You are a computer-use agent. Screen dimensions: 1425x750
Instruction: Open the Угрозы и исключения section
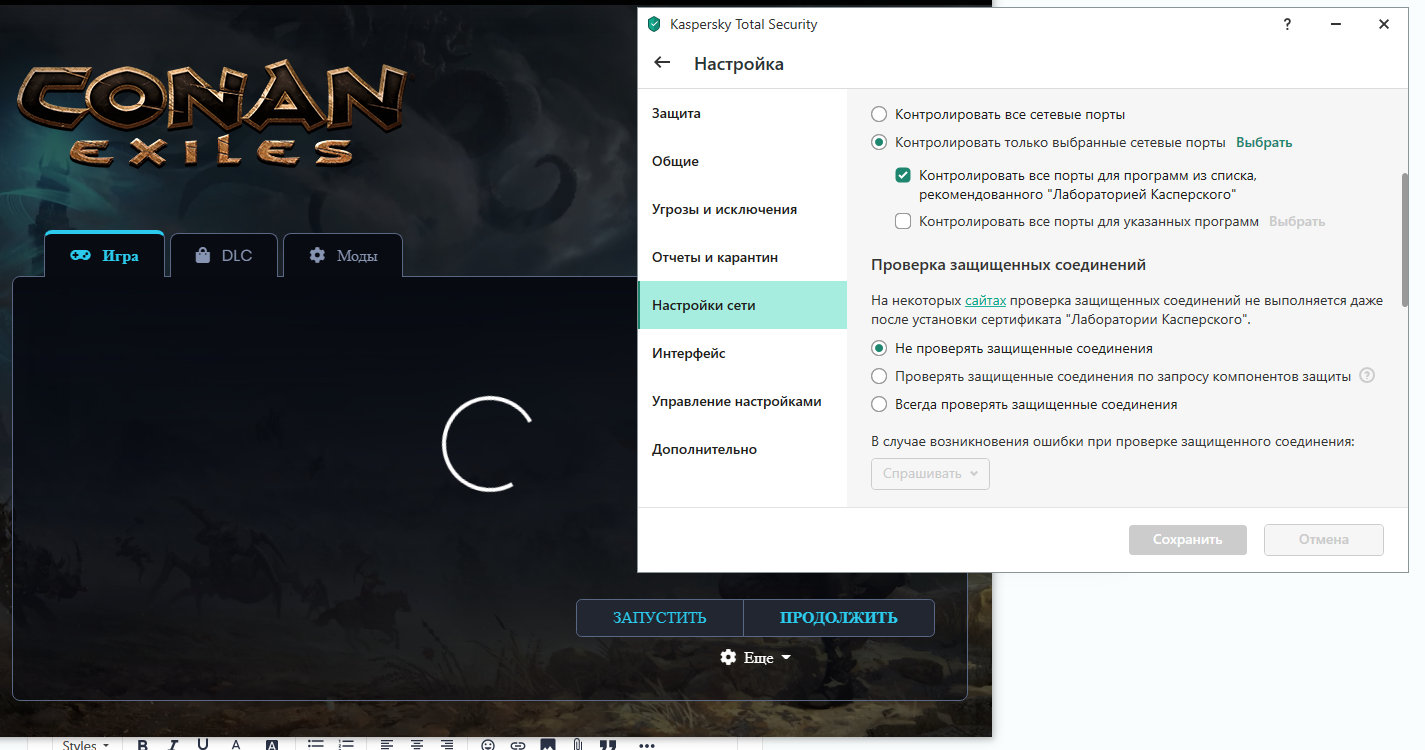(x=742, y=209)
